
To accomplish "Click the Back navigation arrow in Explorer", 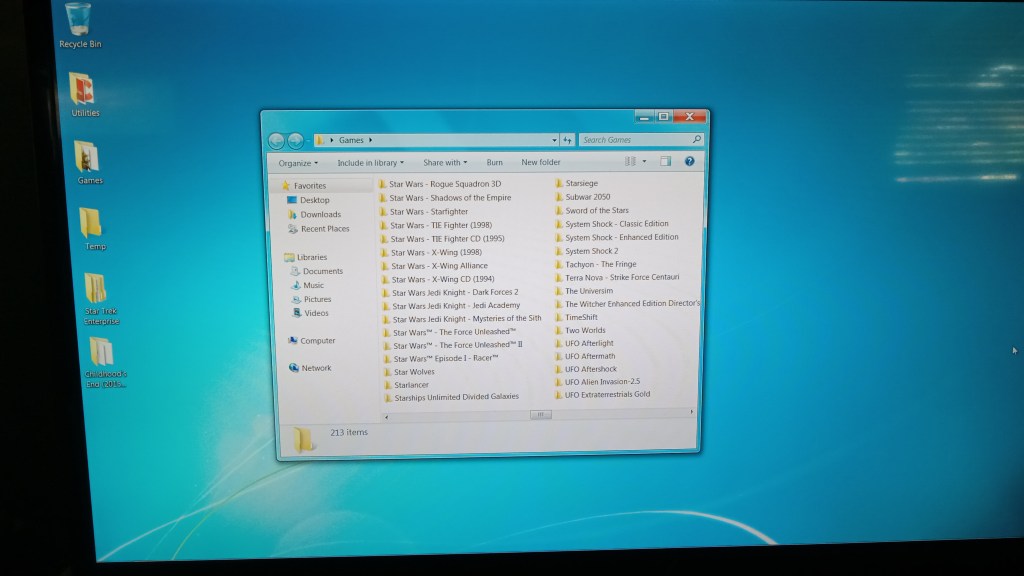I will click(x=277, y=141).
